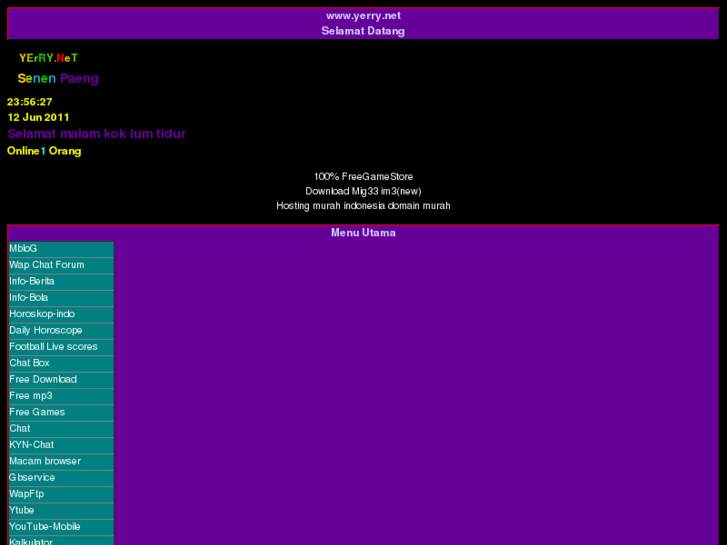Click greeting Selamat malam kok lum tidur

click(x=96, y=134)
